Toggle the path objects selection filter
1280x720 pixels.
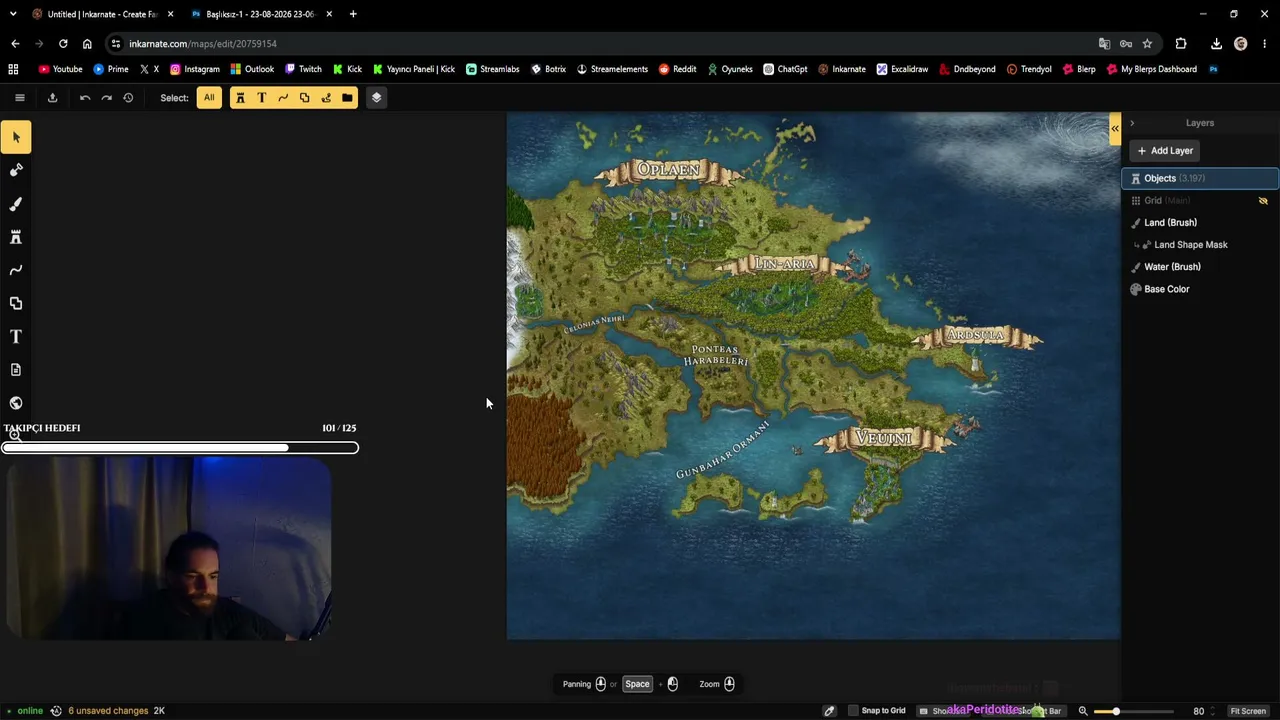[x=283, y=97]
